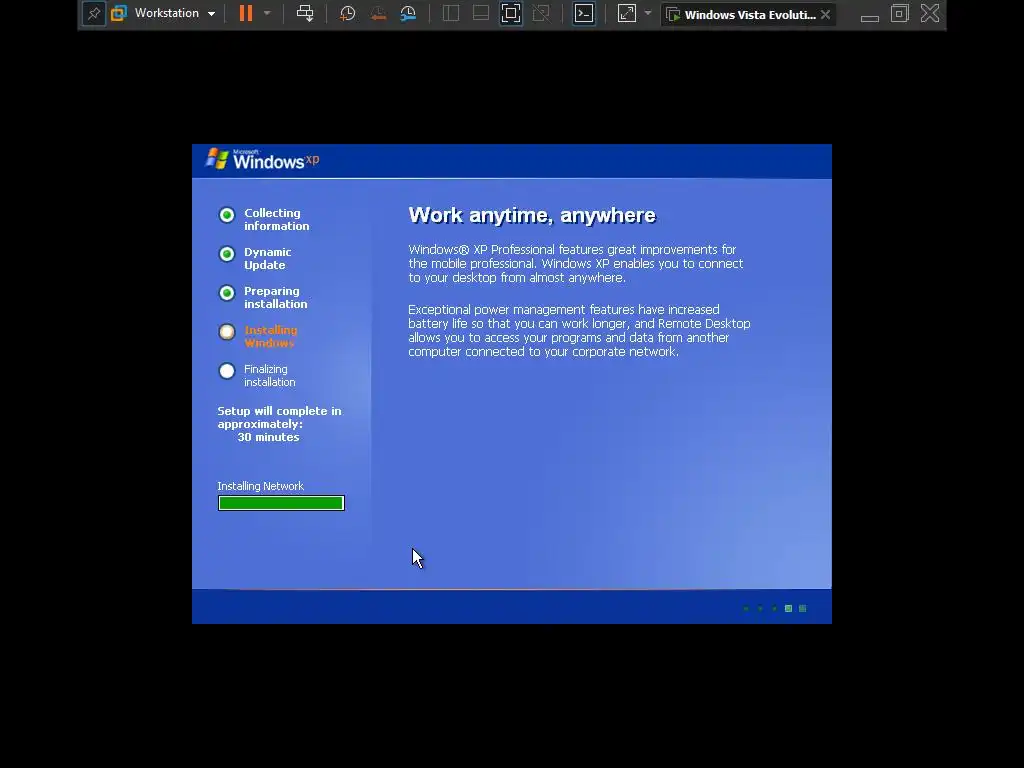Click the Installing Network status text
1024x768 pixels.
coord(261,486)
